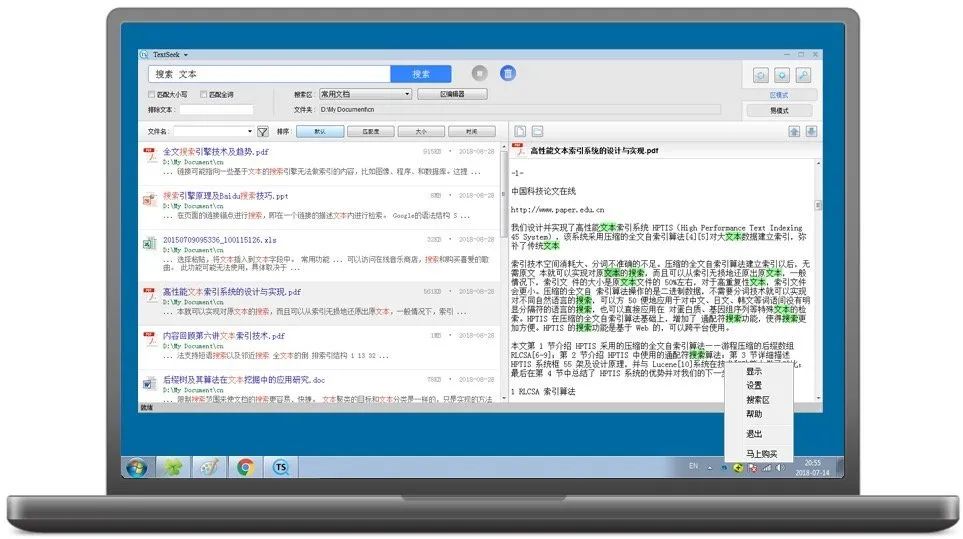Click the blue trash clear icon

point(508,74)
